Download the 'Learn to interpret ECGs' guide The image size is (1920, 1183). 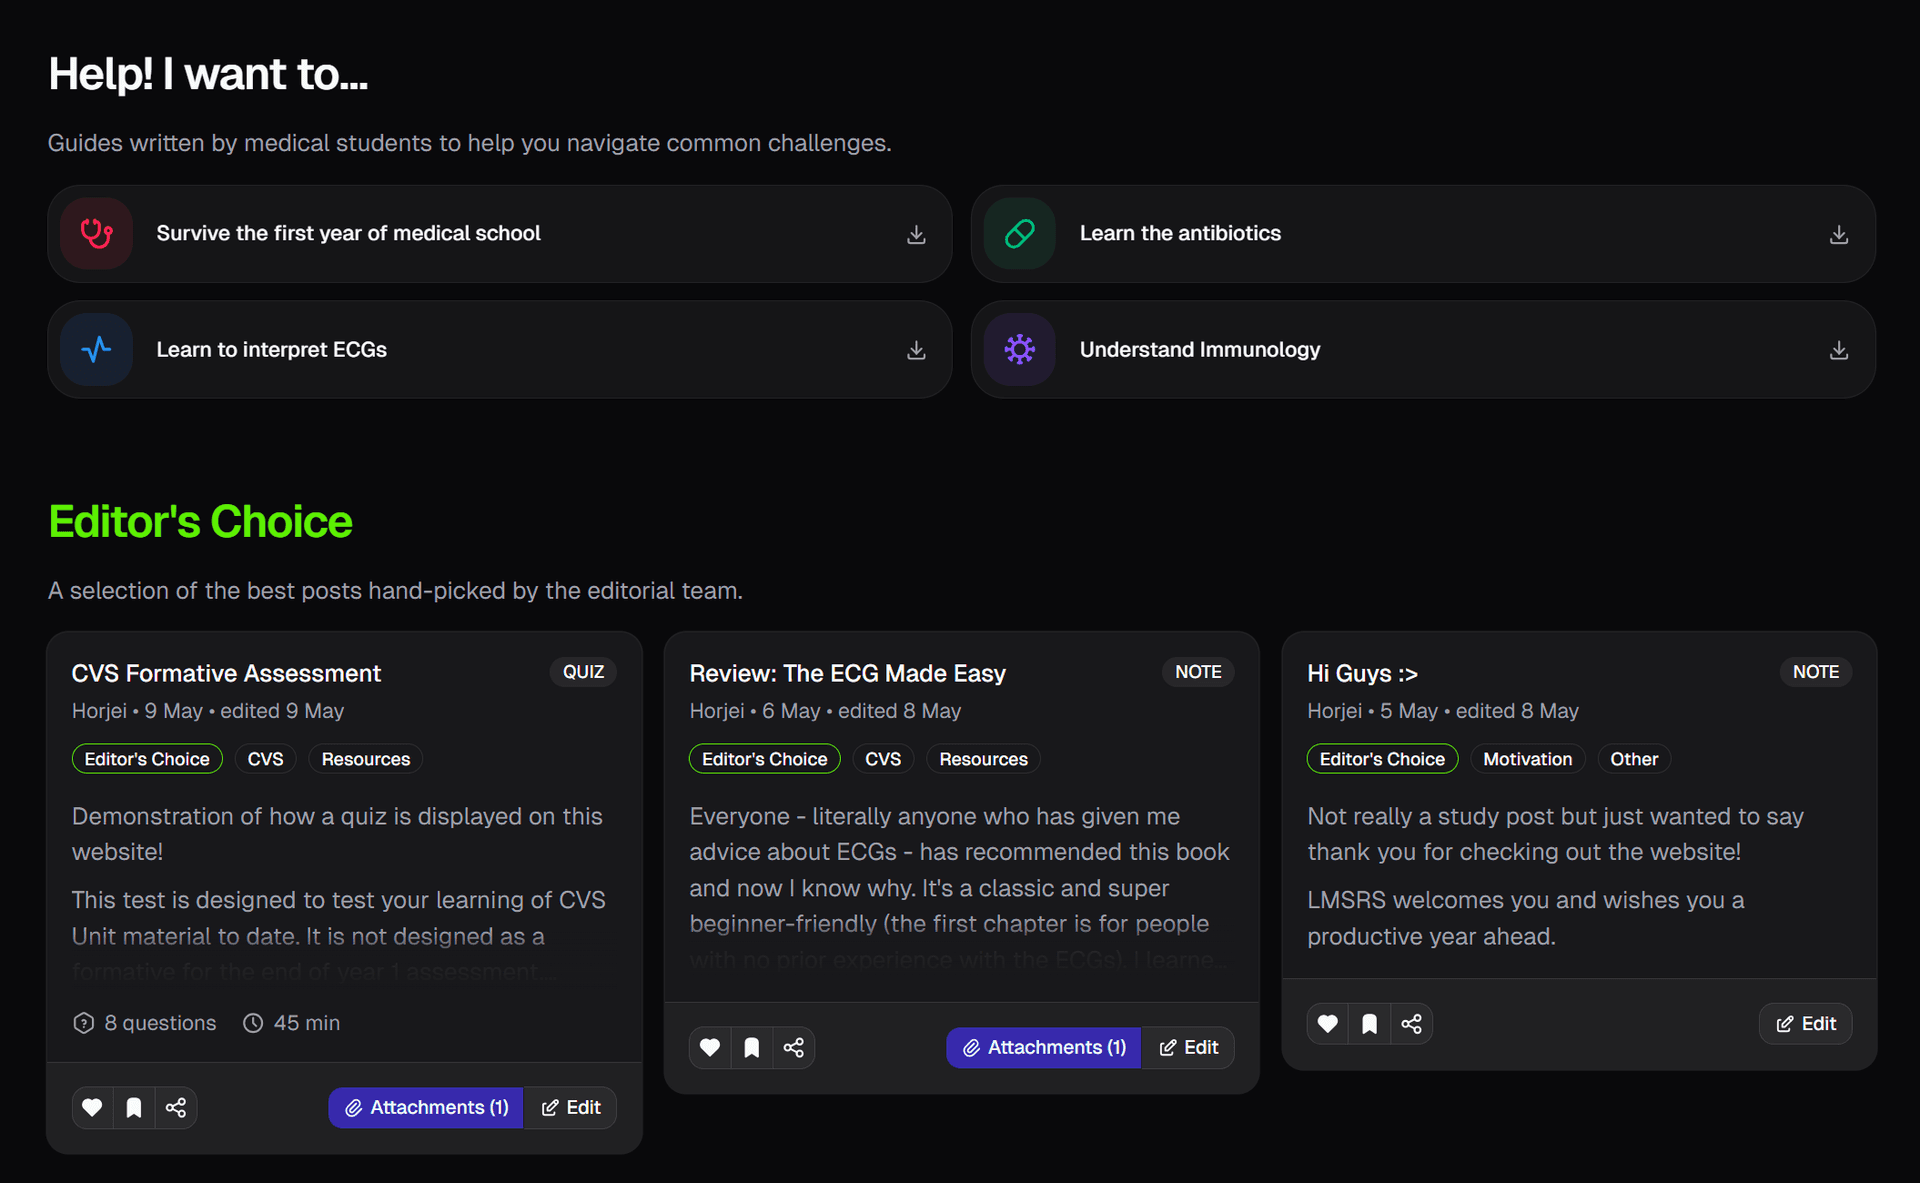pos(916,350)
